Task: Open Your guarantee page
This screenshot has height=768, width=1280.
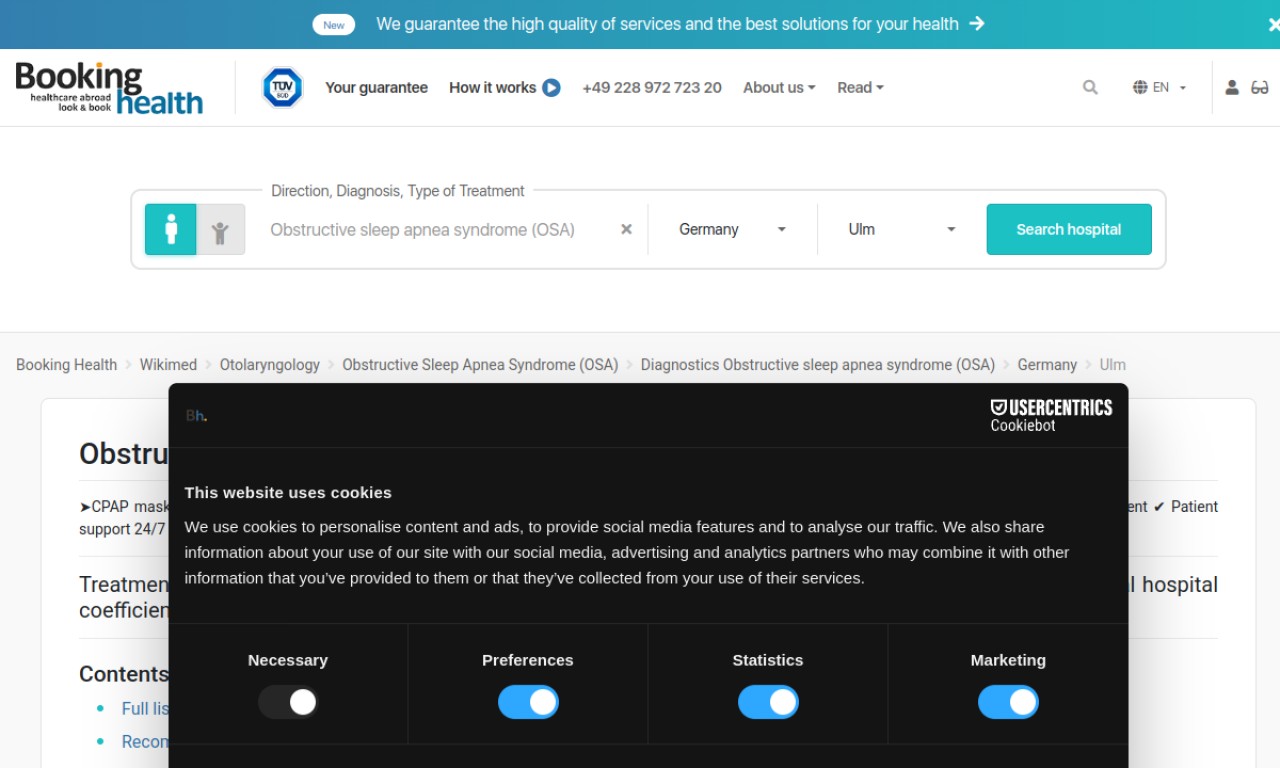Action: (x=376, y=88)
